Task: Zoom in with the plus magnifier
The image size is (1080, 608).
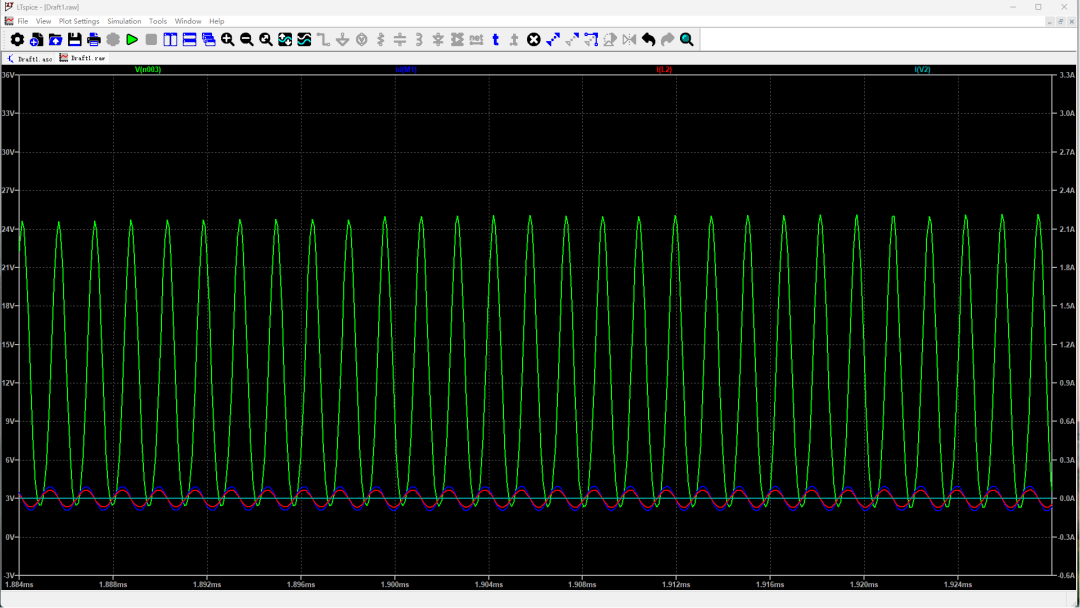Action: click(227, 40)
